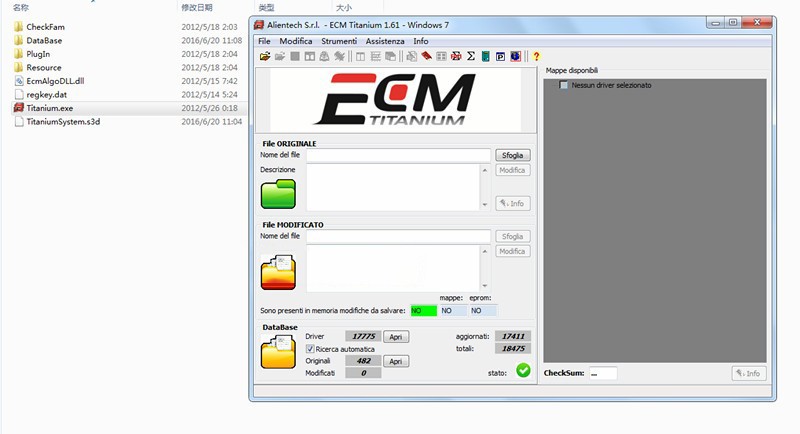Viewport: 800px width, 434px height.
Task: Click the red-yellow modified file folder icon
Action: click(x=278, y=271)
